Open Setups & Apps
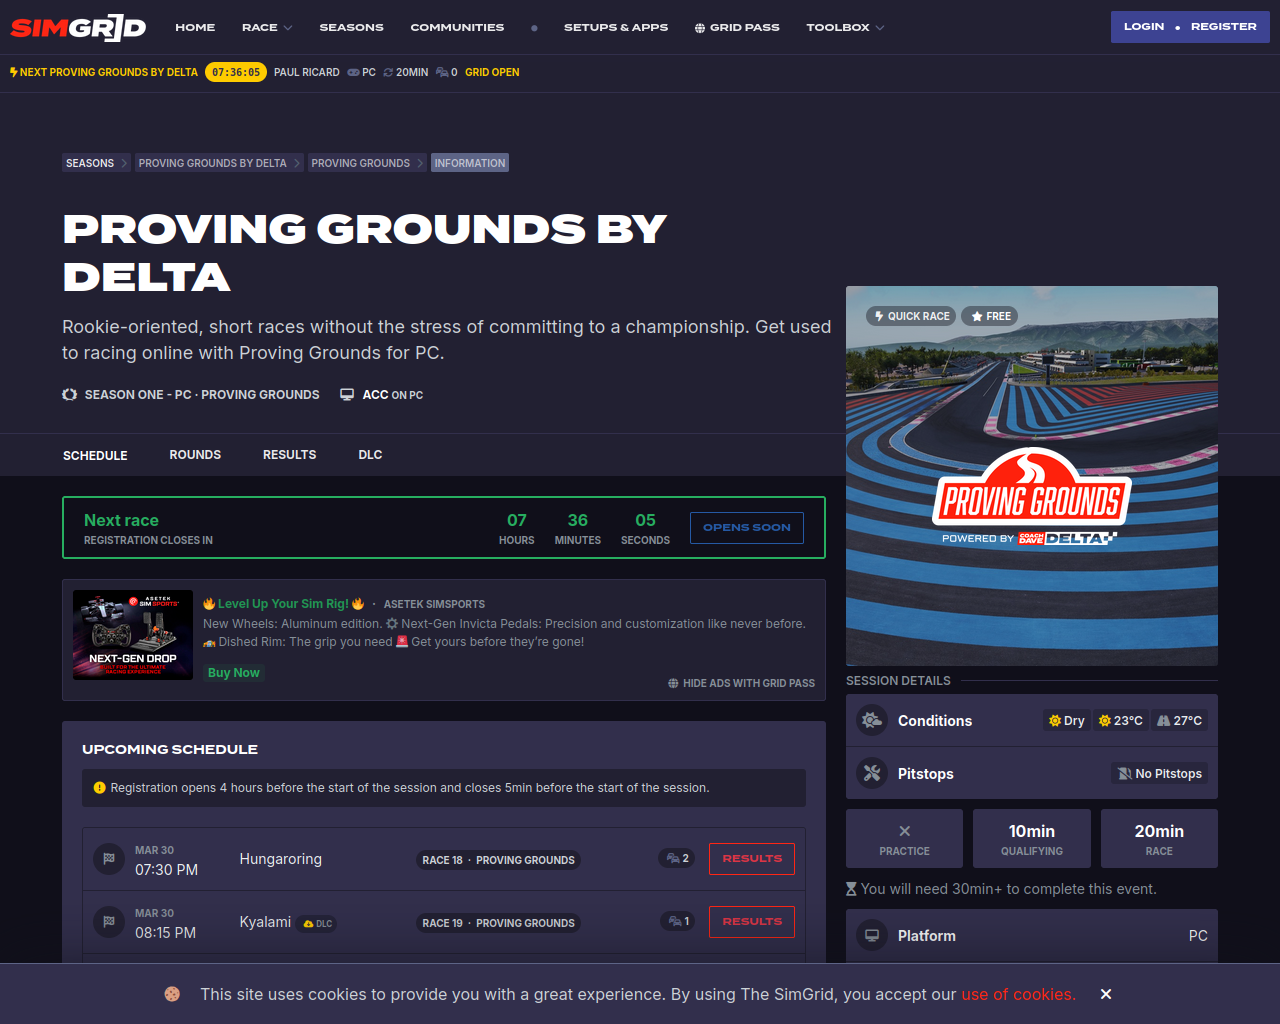This screenshot has width=1280, height=1024. click(x=616, y=27)
